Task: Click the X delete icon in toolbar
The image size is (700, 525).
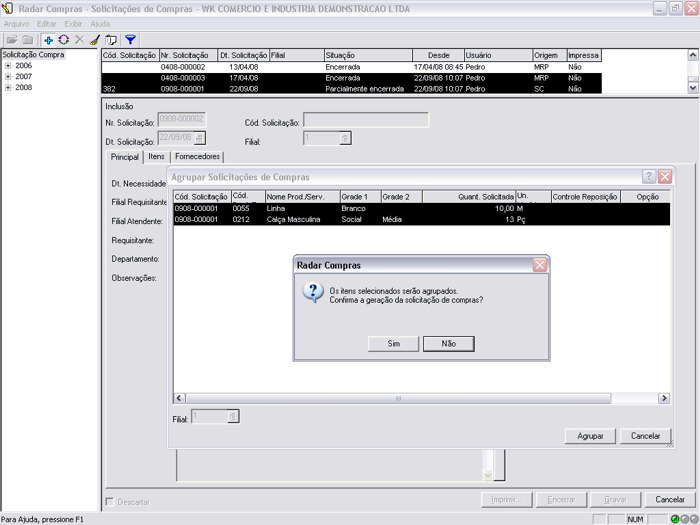Action: tap(79, 39)
